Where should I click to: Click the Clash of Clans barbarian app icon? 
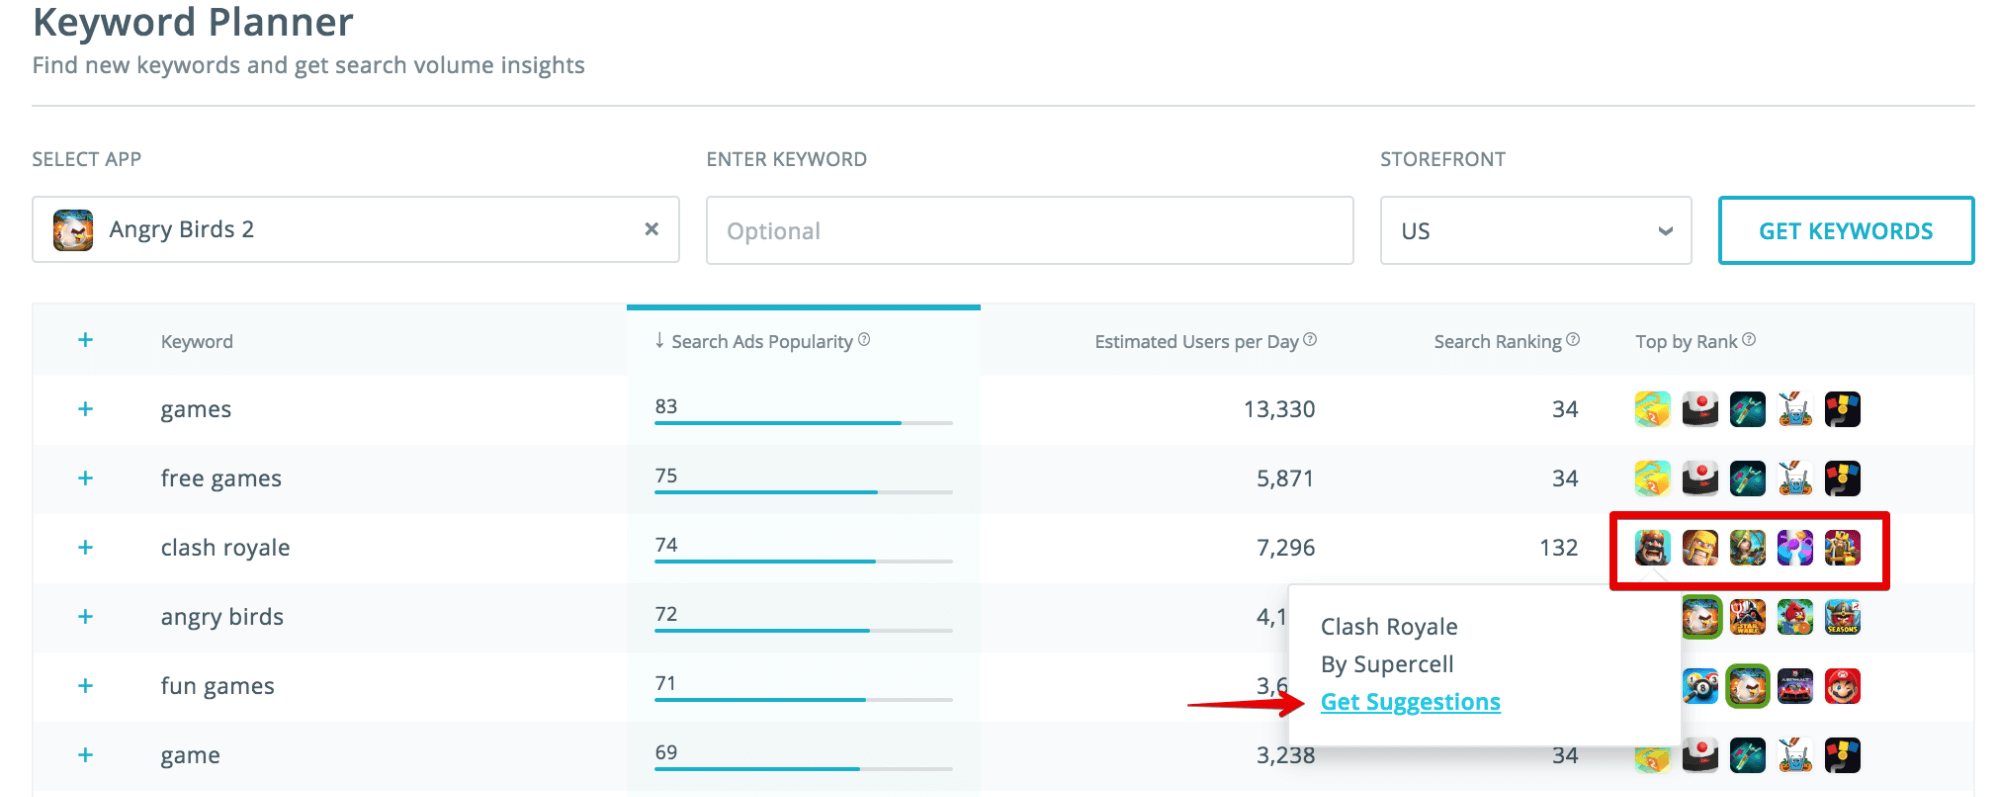point(1700,547)
